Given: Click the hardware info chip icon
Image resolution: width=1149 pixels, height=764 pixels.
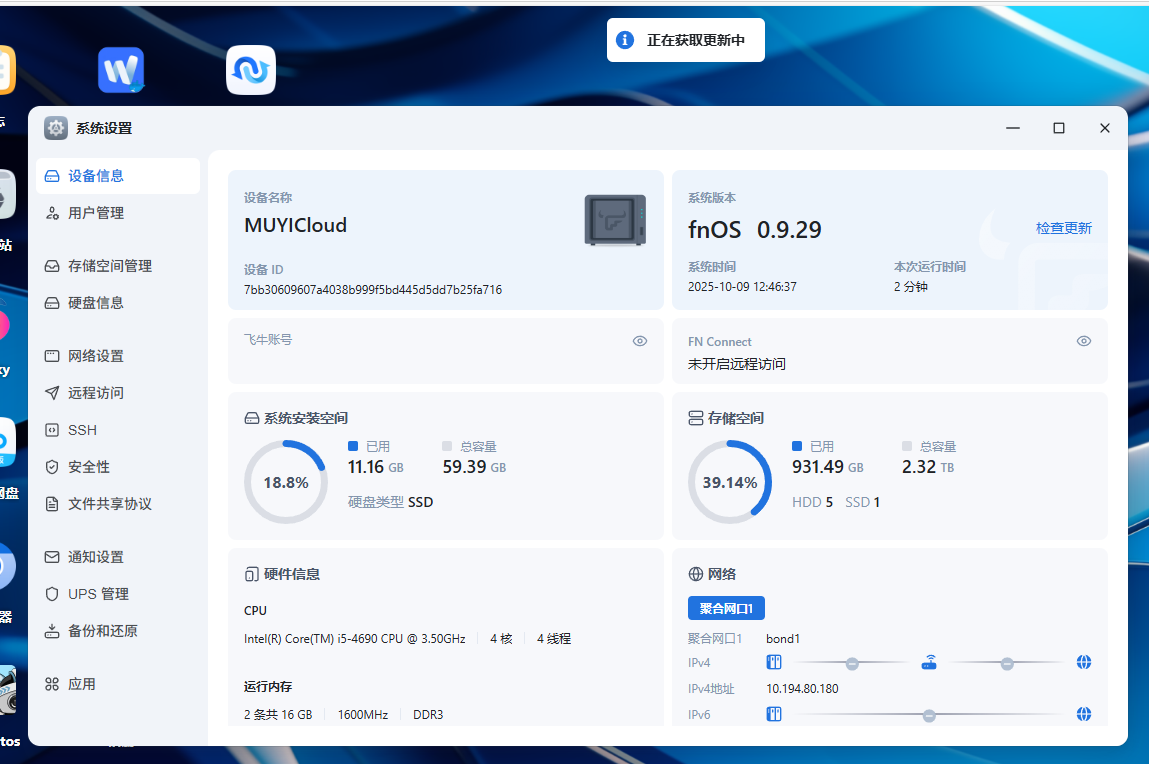Looking at the screenshot, I should [252, 575].
